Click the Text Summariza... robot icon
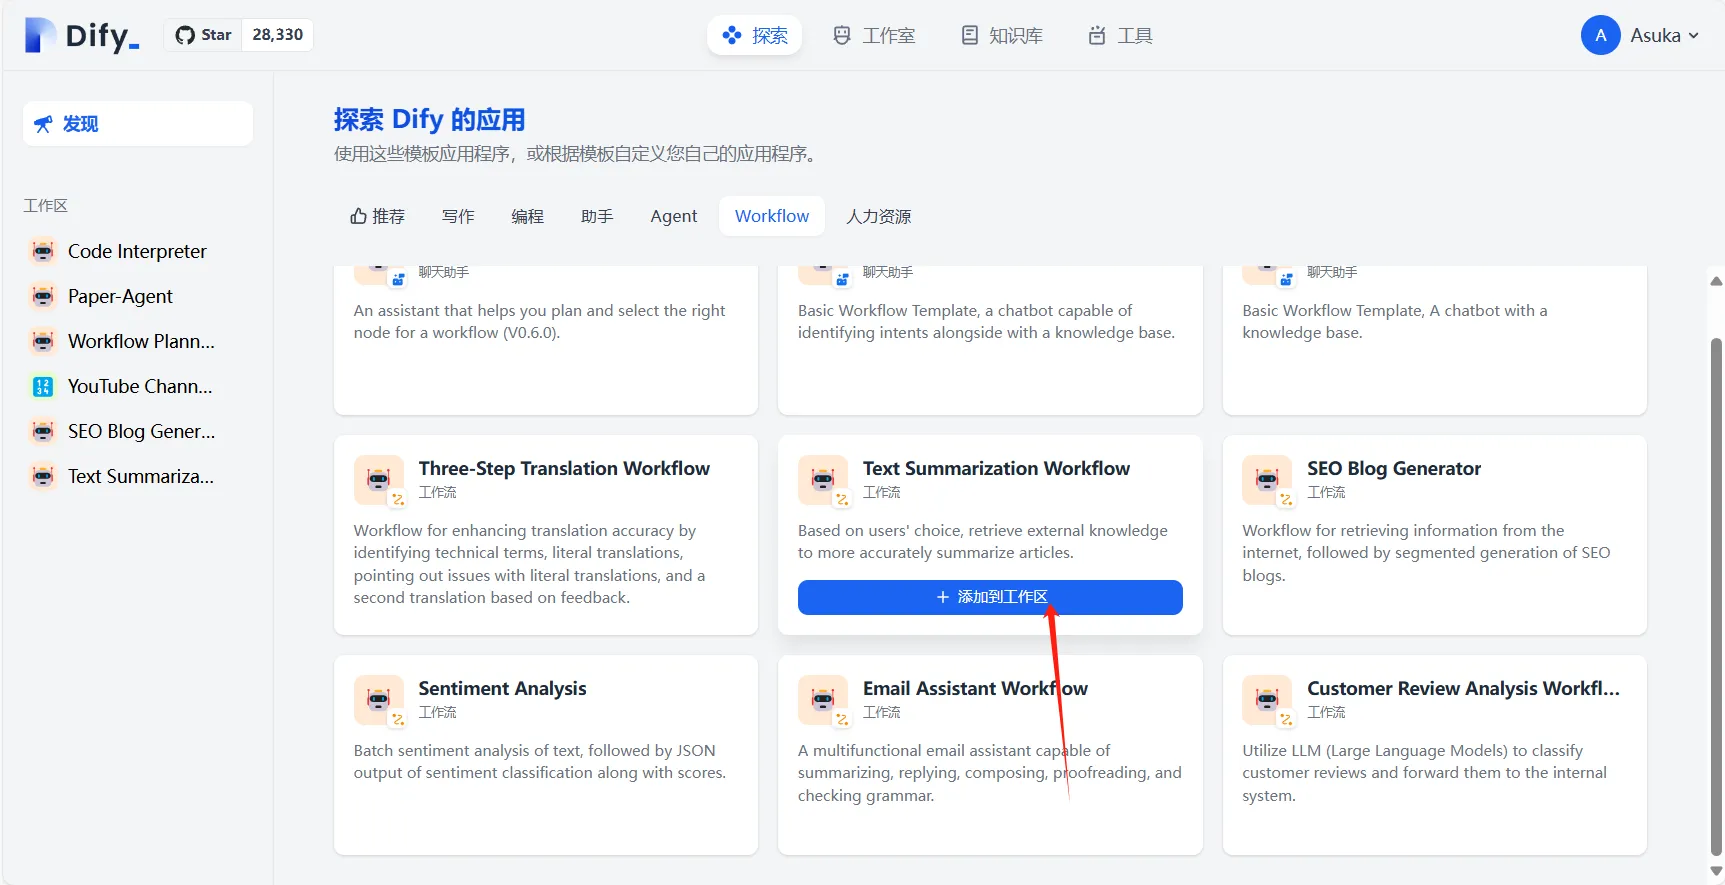 43,476
